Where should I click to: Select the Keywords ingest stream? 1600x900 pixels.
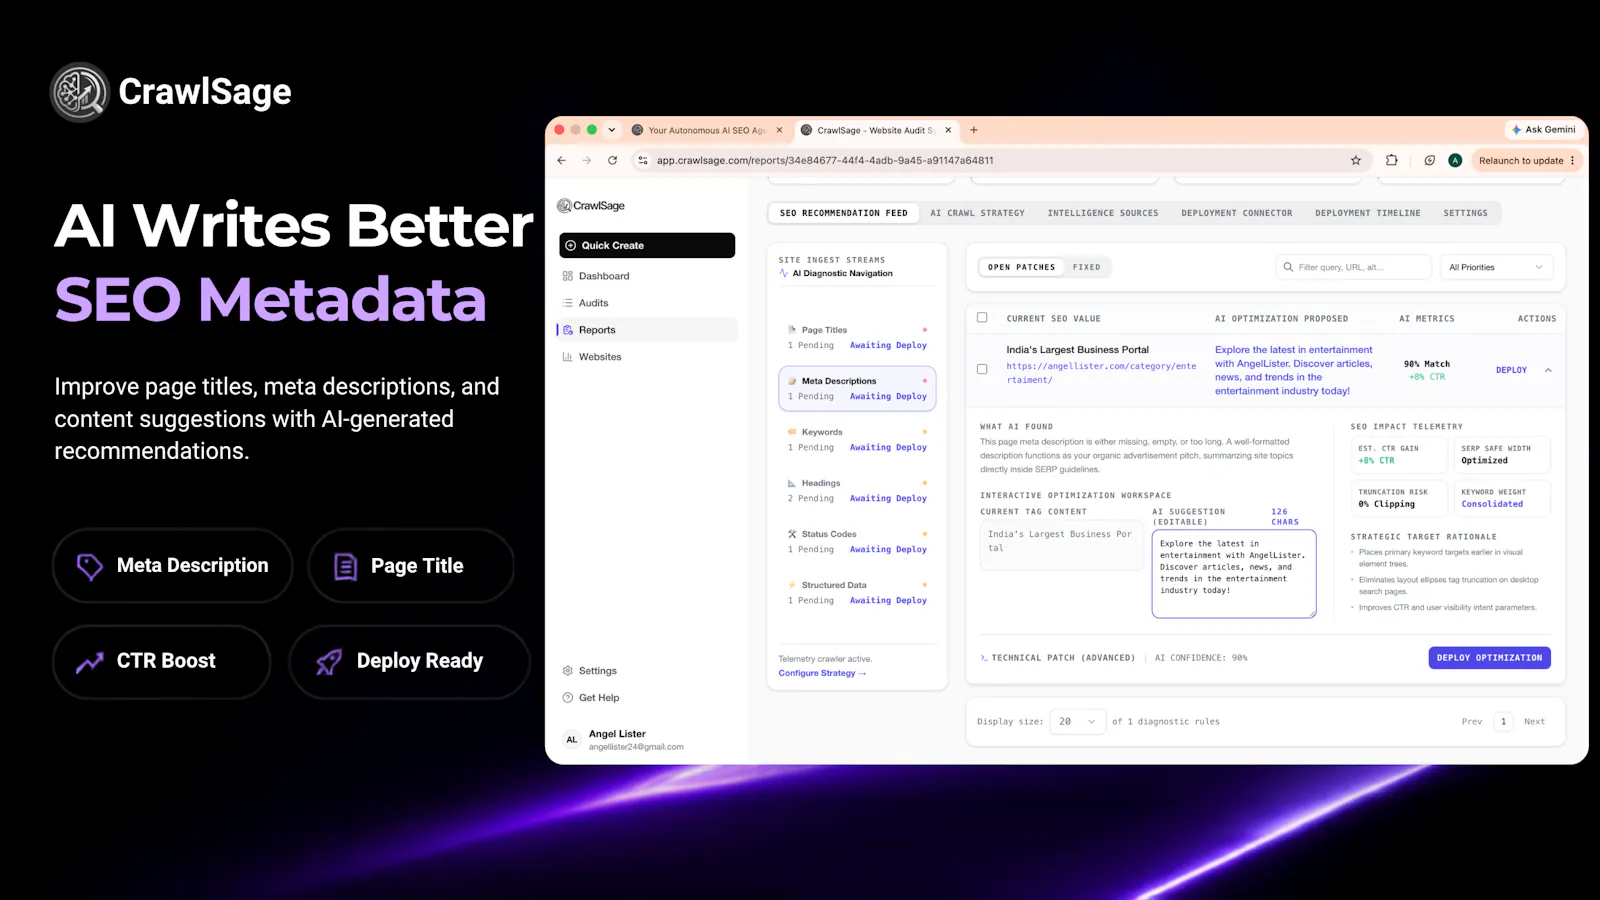(x=857, y=439)
